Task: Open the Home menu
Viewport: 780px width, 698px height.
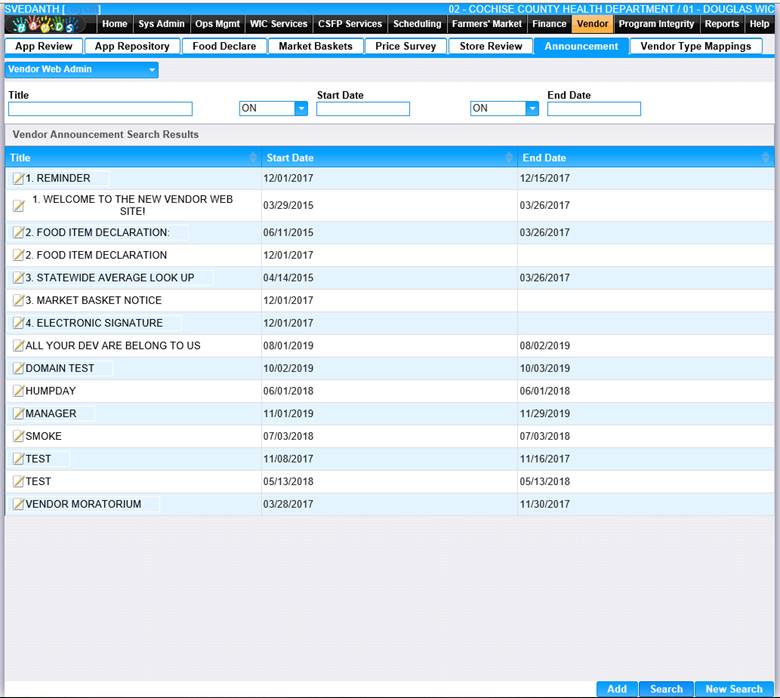Action: click(x=115, y=24)
